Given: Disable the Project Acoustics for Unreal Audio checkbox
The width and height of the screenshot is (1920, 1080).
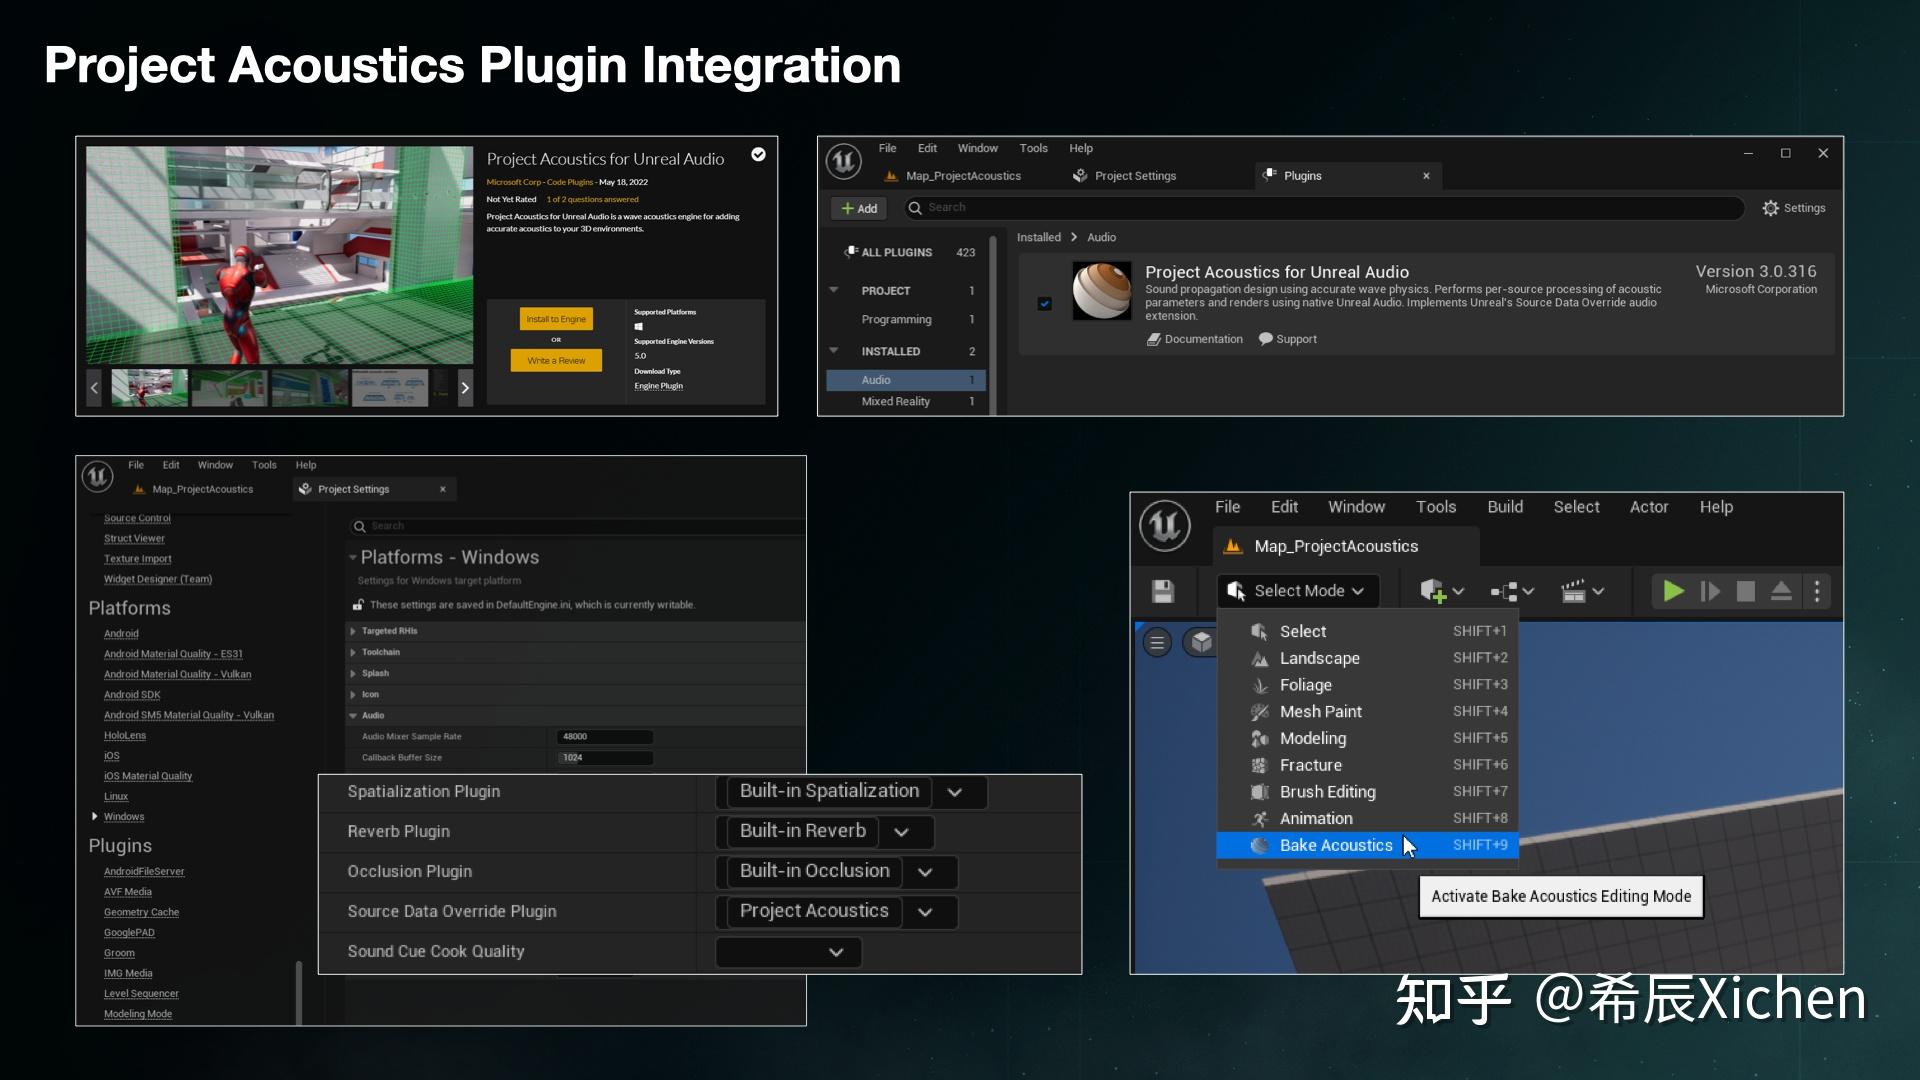Looking at the screenshot, I should [x=1045, y=303].
